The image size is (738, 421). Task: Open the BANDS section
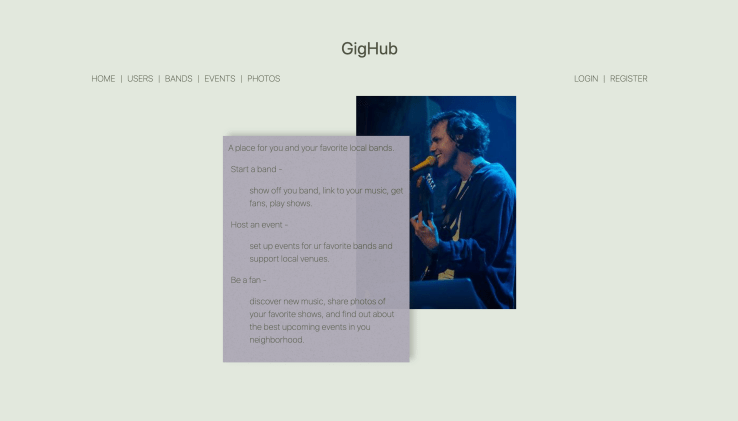point(178,79)
